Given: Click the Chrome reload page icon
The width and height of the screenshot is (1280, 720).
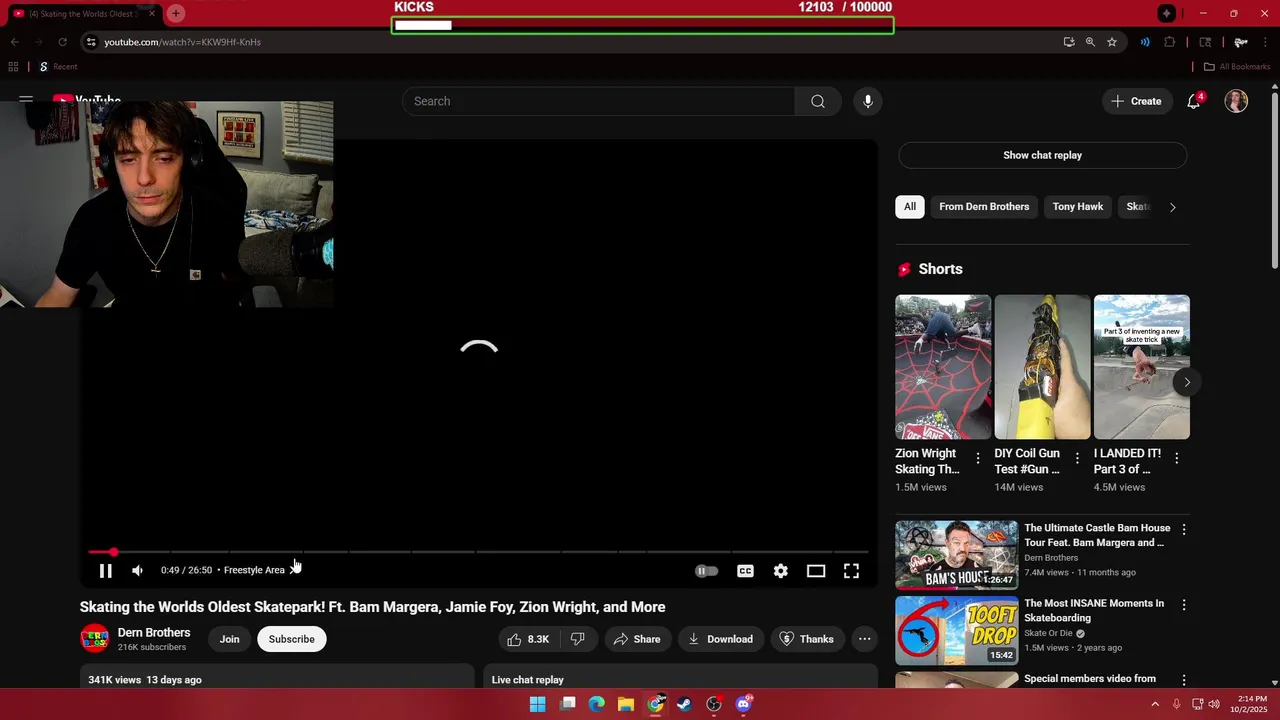Looking at the screenshot, I should click(62, 42).
